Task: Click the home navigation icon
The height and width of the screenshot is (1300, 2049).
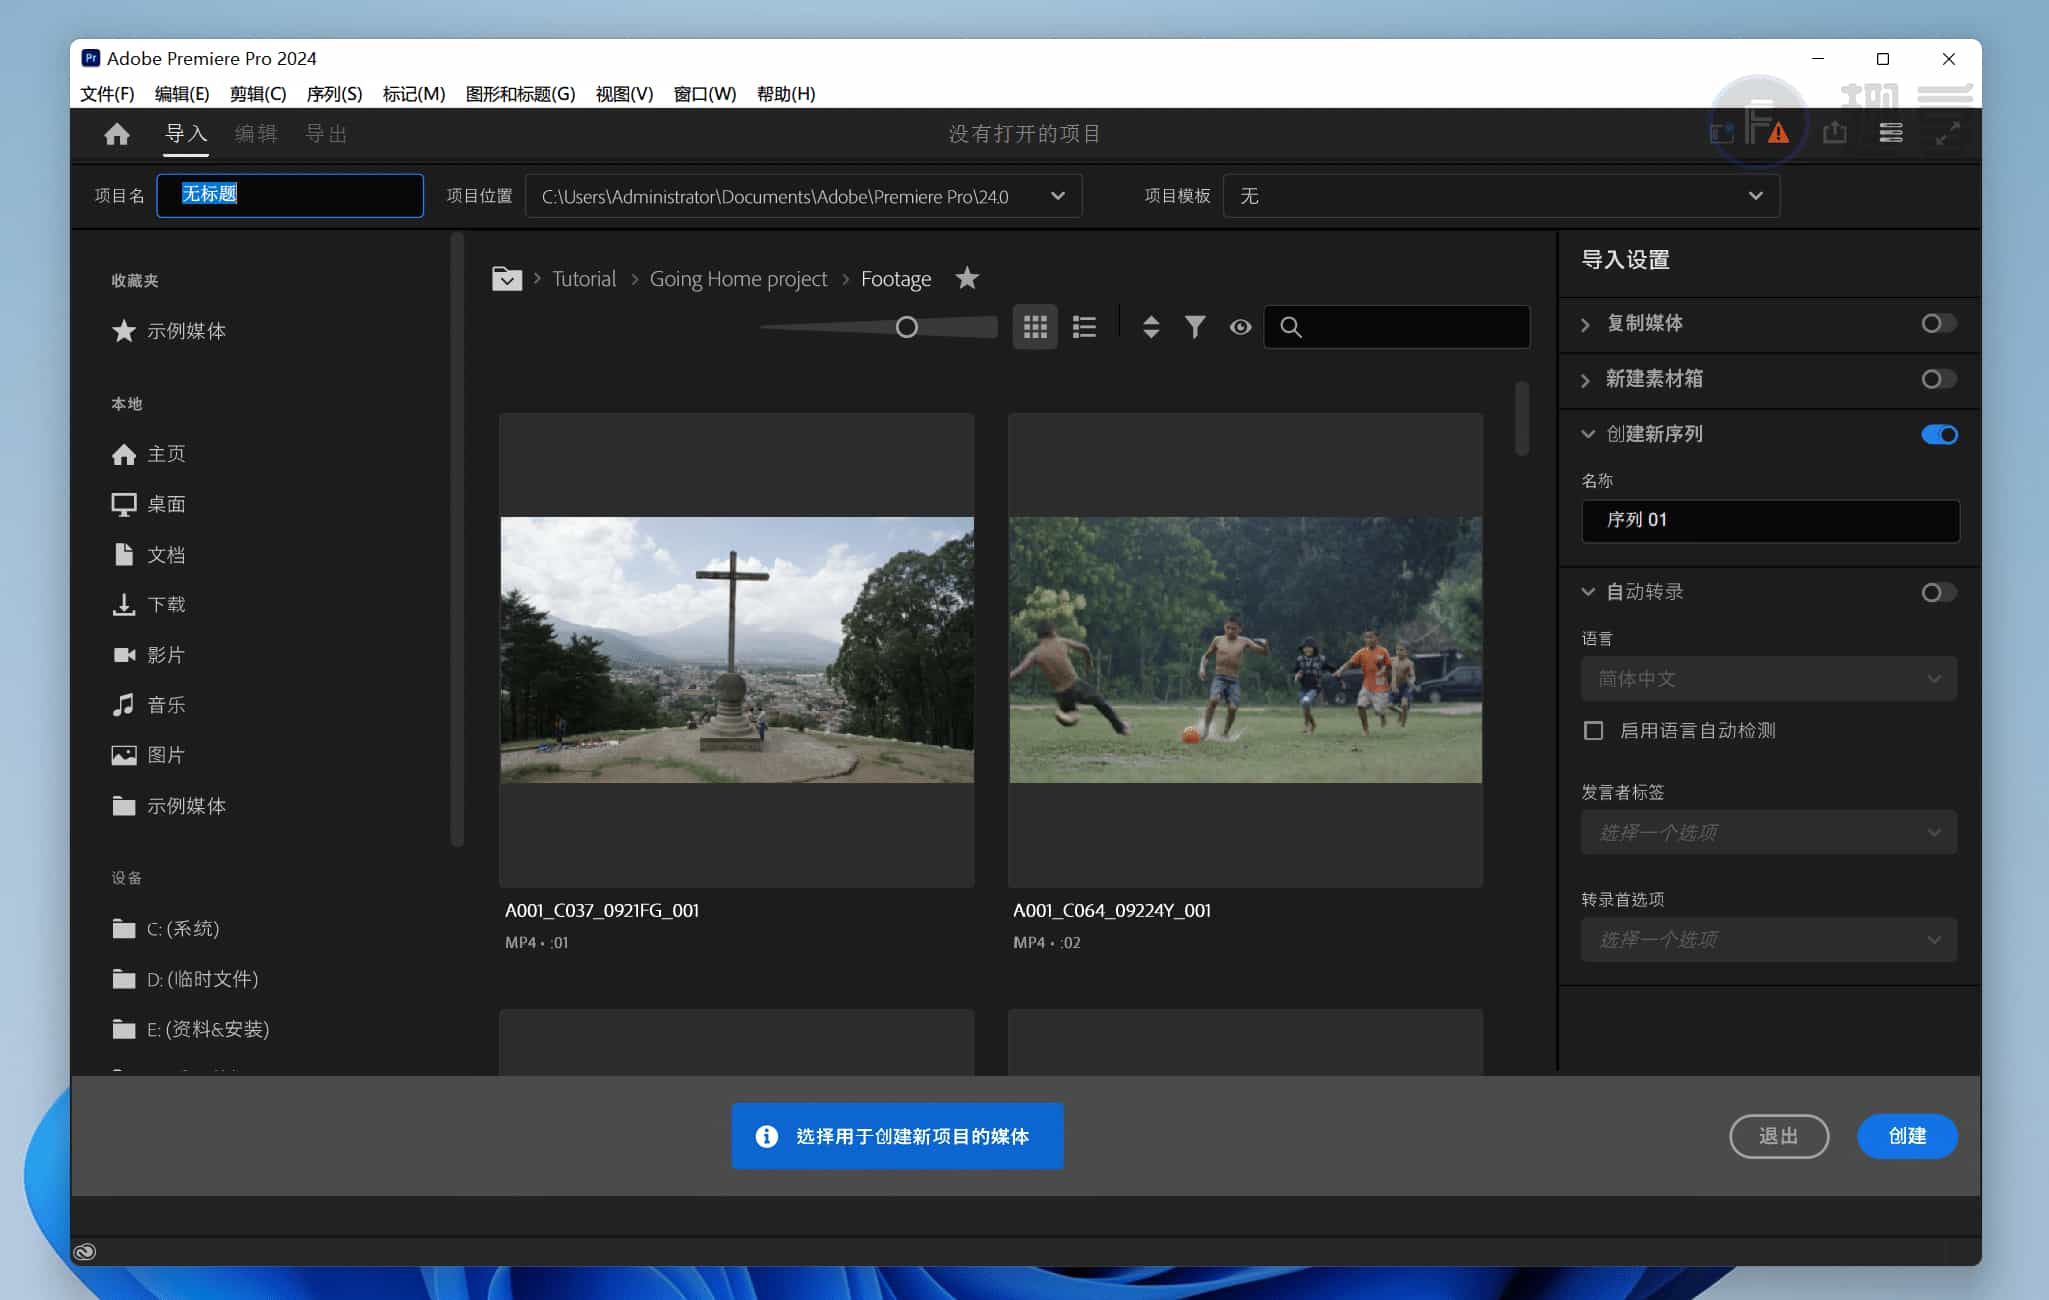Action: click(x=118, y=133)
